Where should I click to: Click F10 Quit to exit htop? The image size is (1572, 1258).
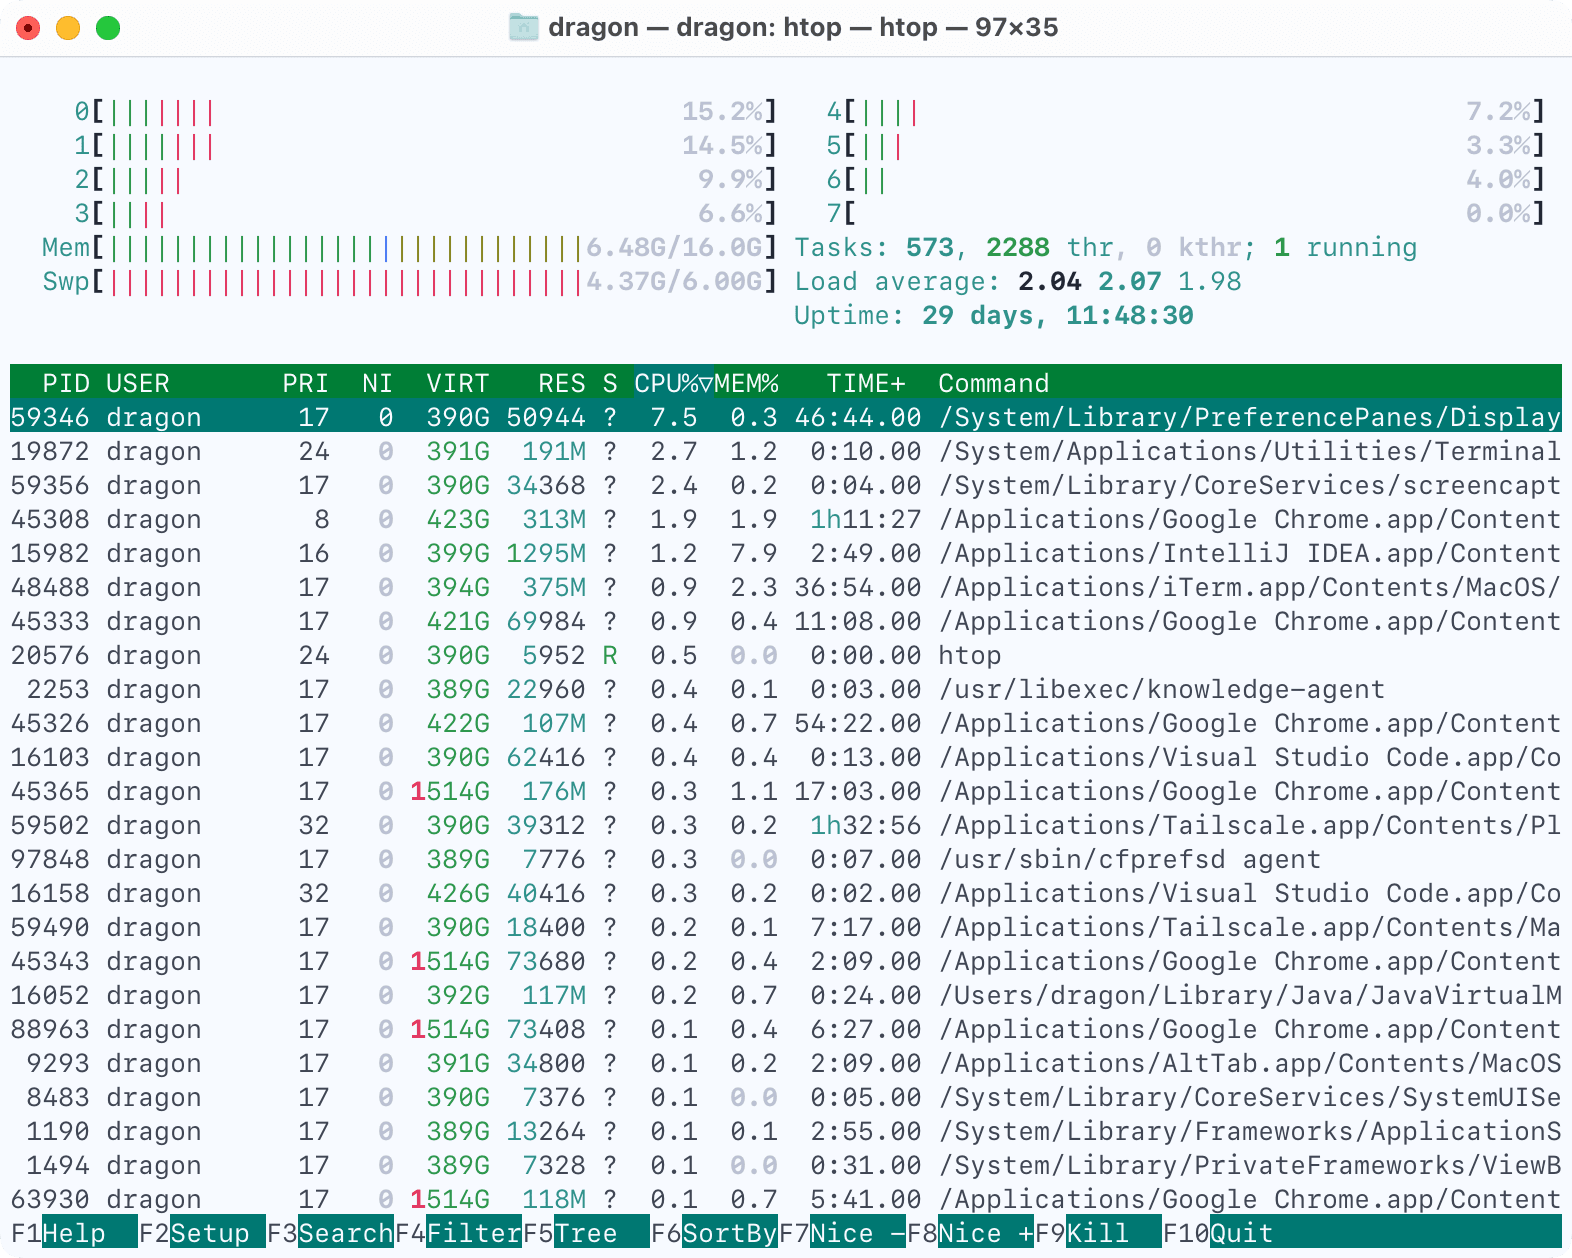point(1218,1233)
